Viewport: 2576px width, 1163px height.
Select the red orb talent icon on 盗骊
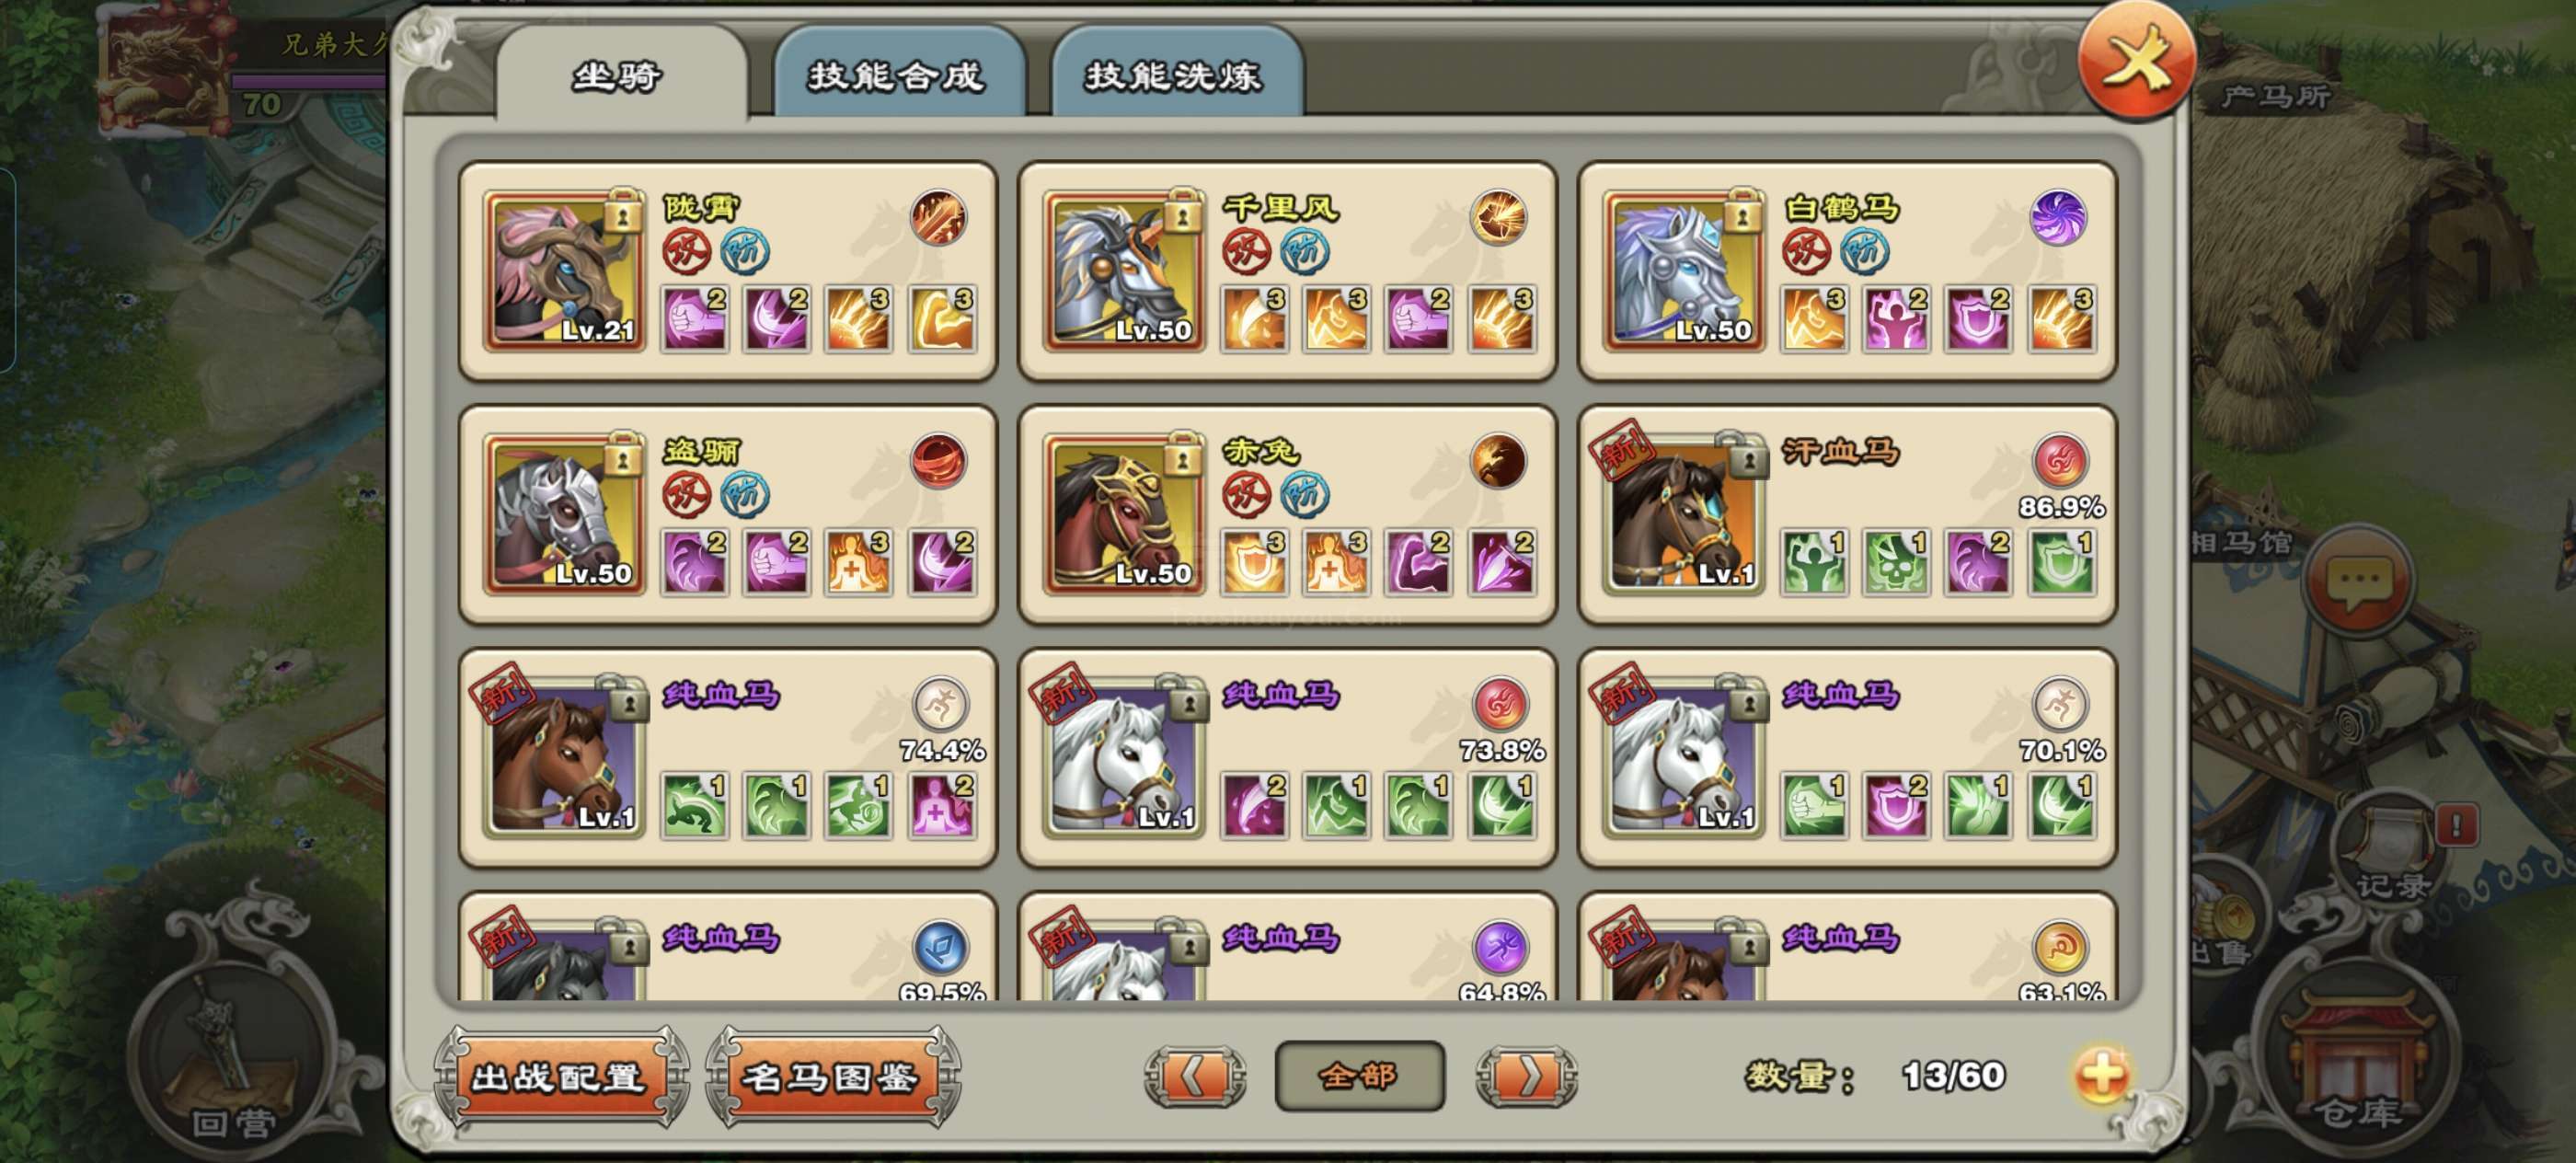pyautogui.click(x=938, y=460)
